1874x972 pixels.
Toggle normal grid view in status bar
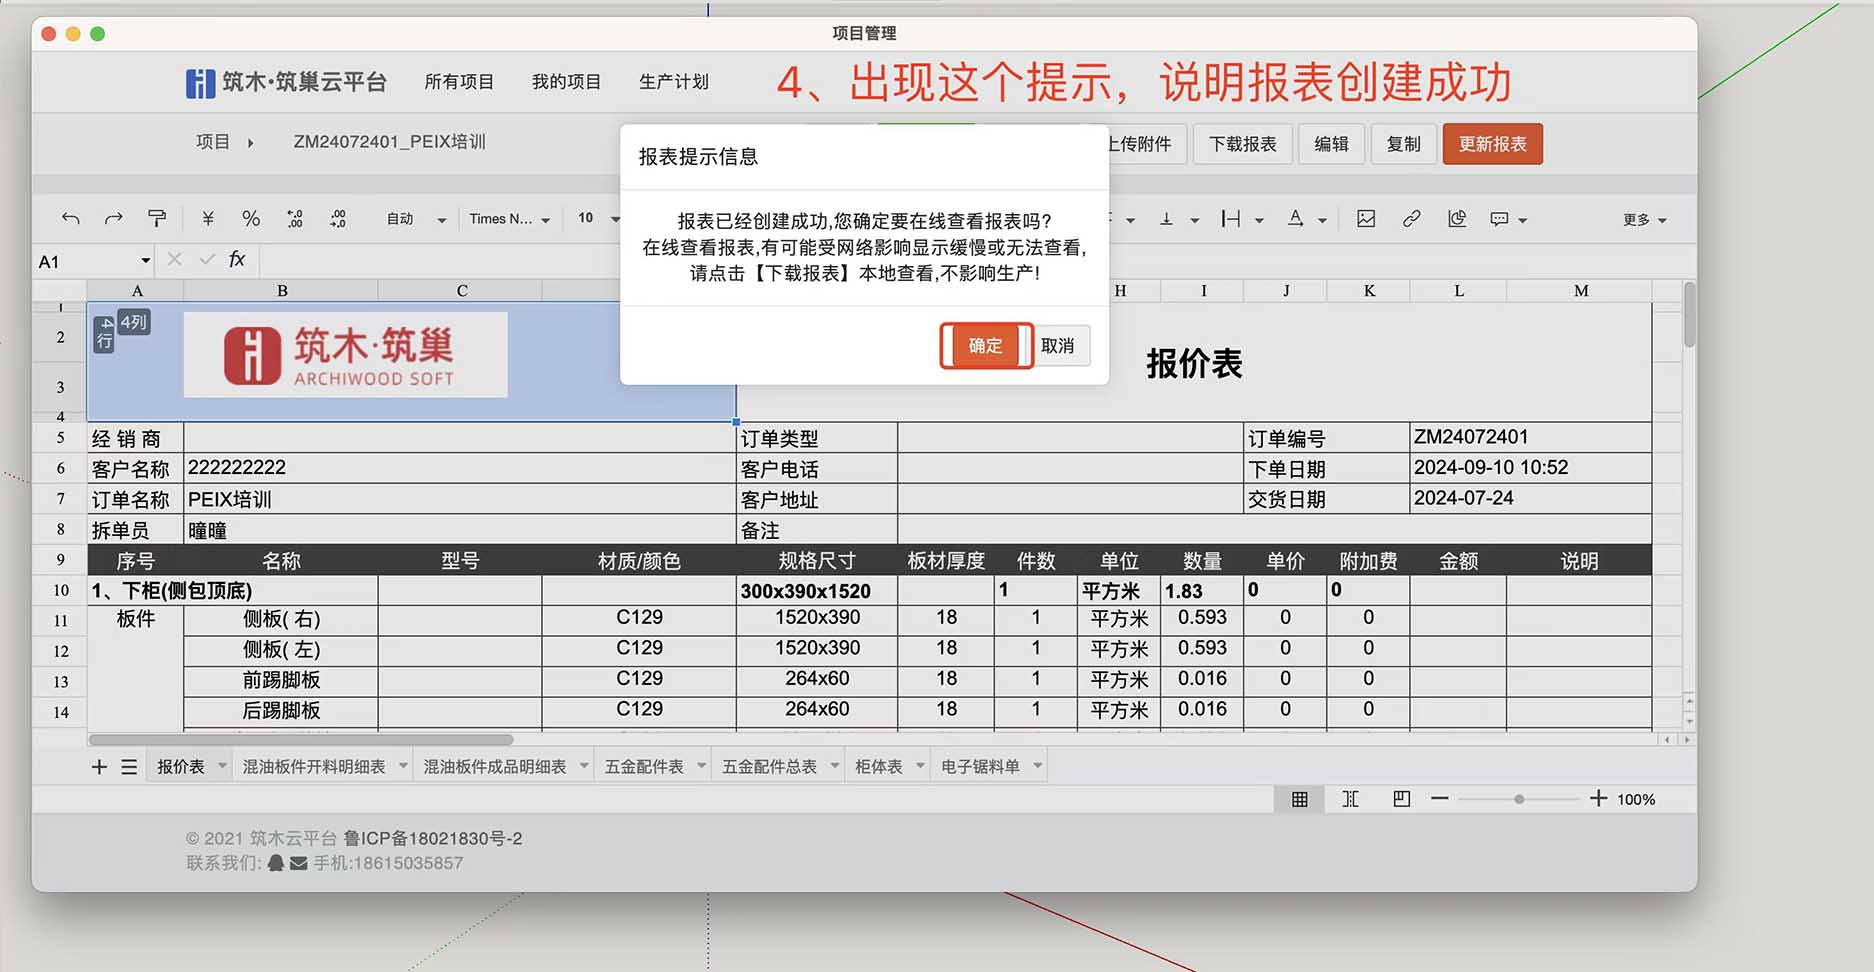click(x=1298, y=798)
